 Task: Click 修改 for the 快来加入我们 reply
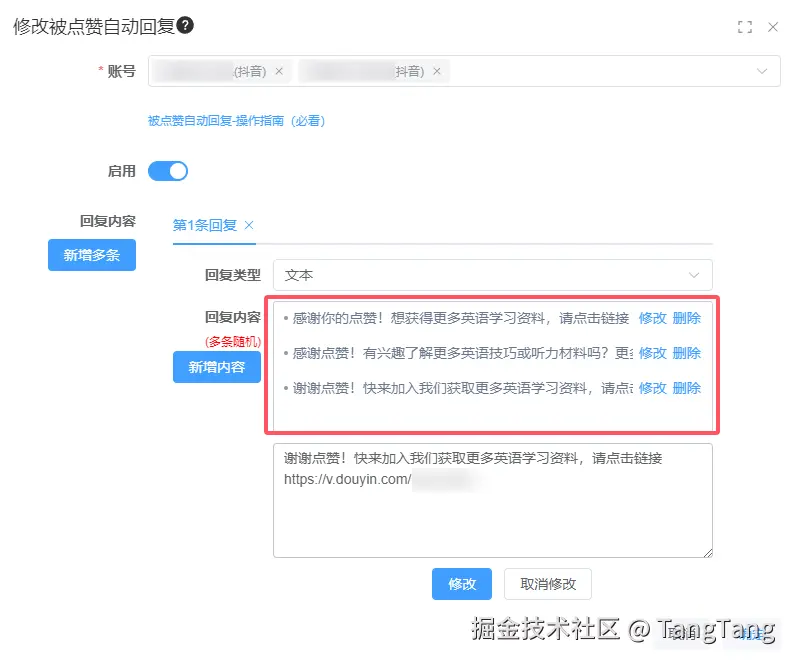click(652, 388)
